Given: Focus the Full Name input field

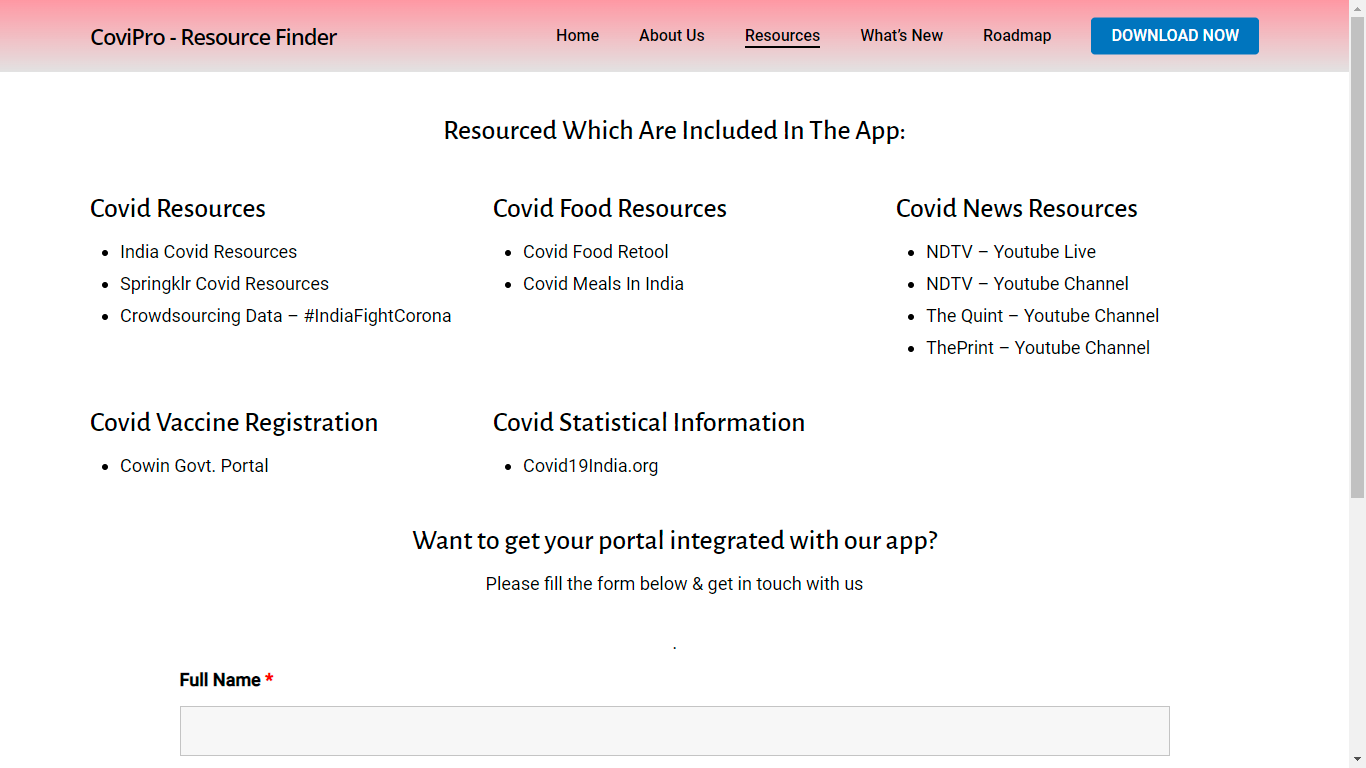Looking at the screenshot, I should [674, 731].
